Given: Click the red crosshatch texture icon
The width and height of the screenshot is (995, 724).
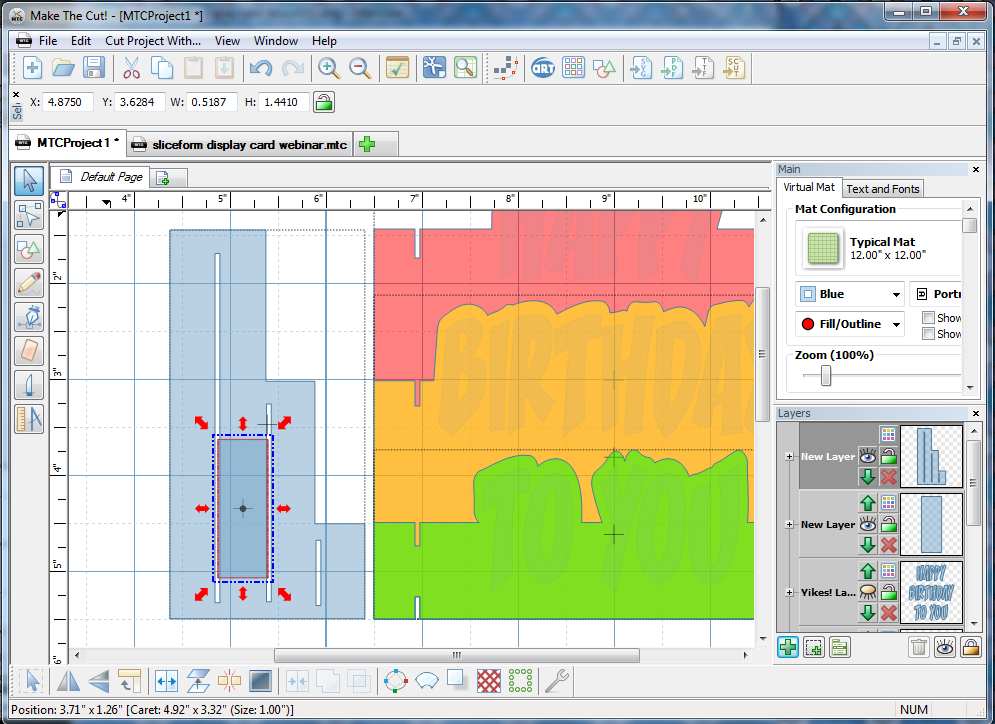Looking at the screenshot, I should pos(489,681).
